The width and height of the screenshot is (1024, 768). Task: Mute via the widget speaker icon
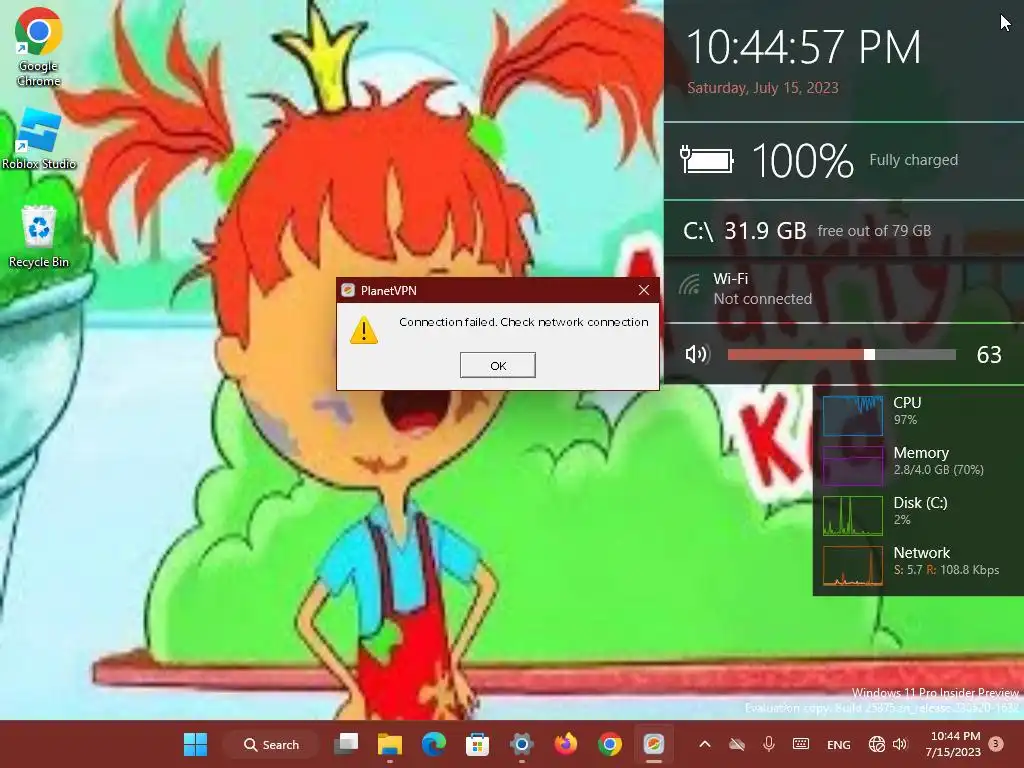(x=697, y=354)
